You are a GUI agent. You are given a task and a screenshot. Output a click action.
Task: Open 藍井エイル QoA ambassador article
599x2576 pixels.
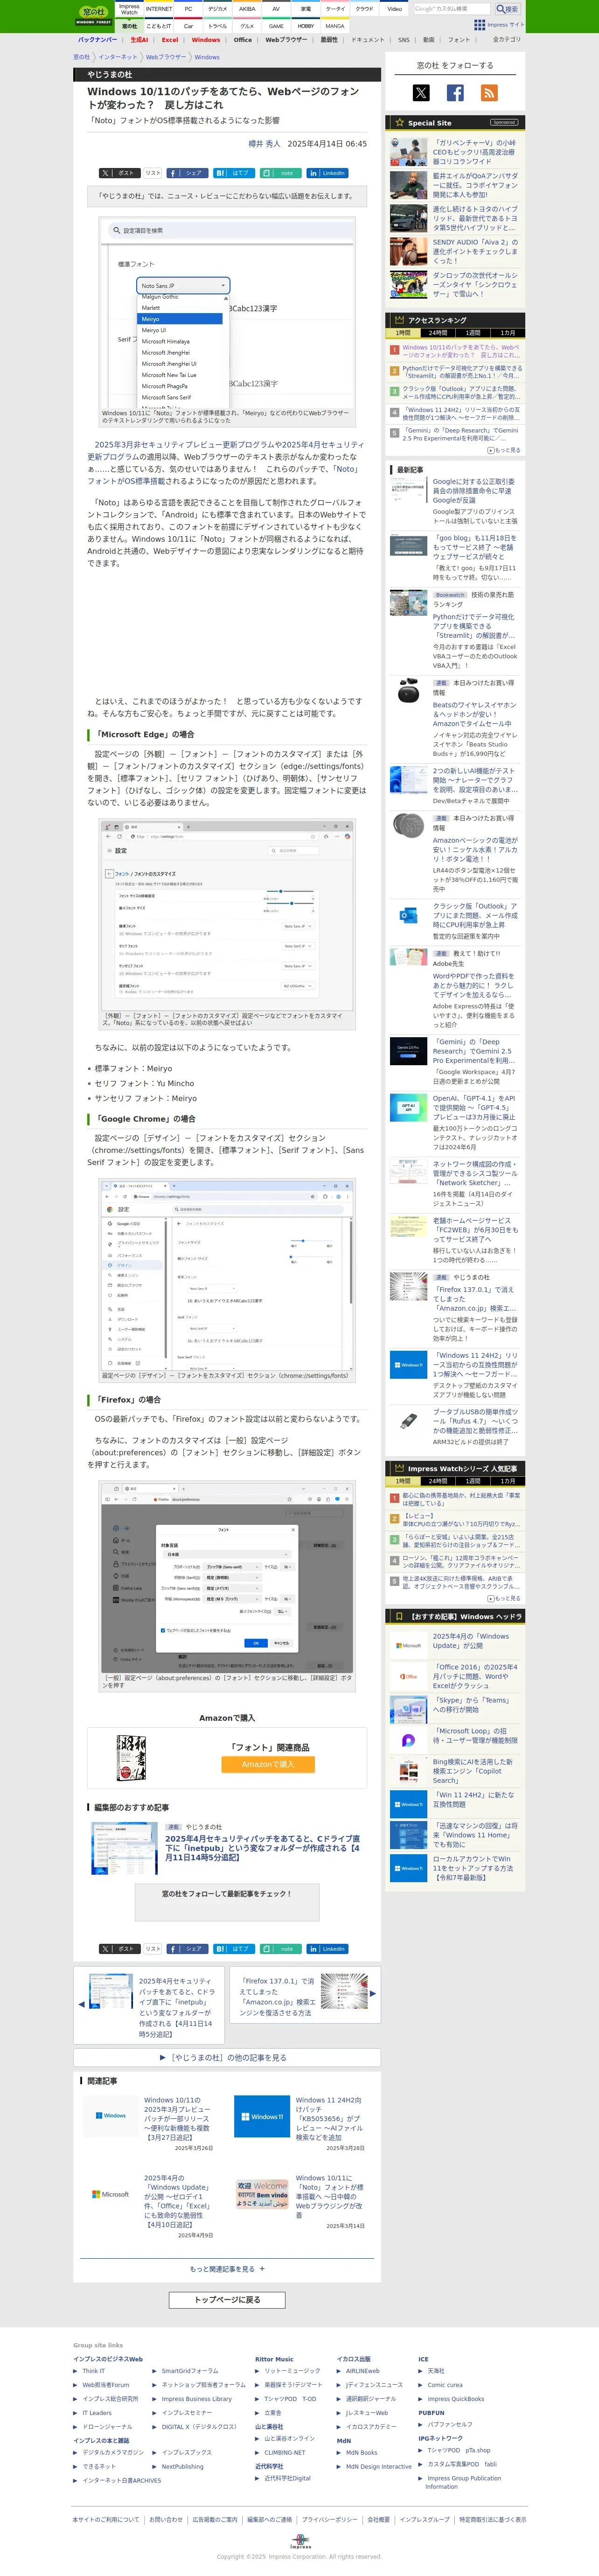[x=475, y=185]
